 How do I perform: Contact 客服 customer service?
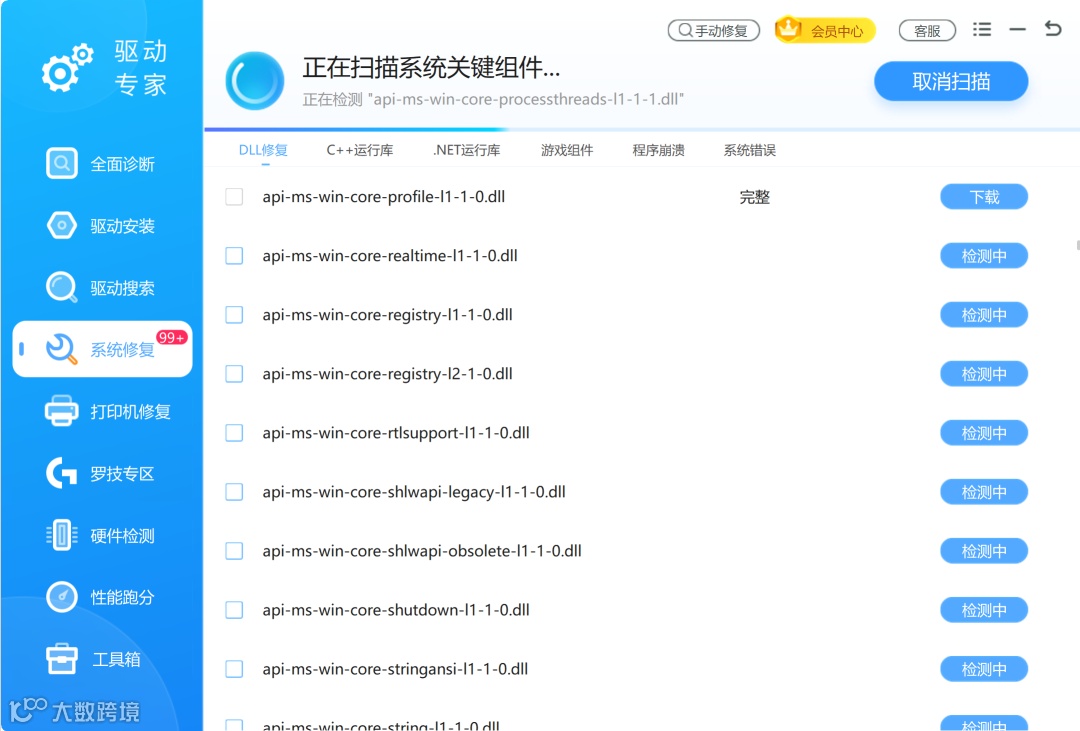(927, 30)
